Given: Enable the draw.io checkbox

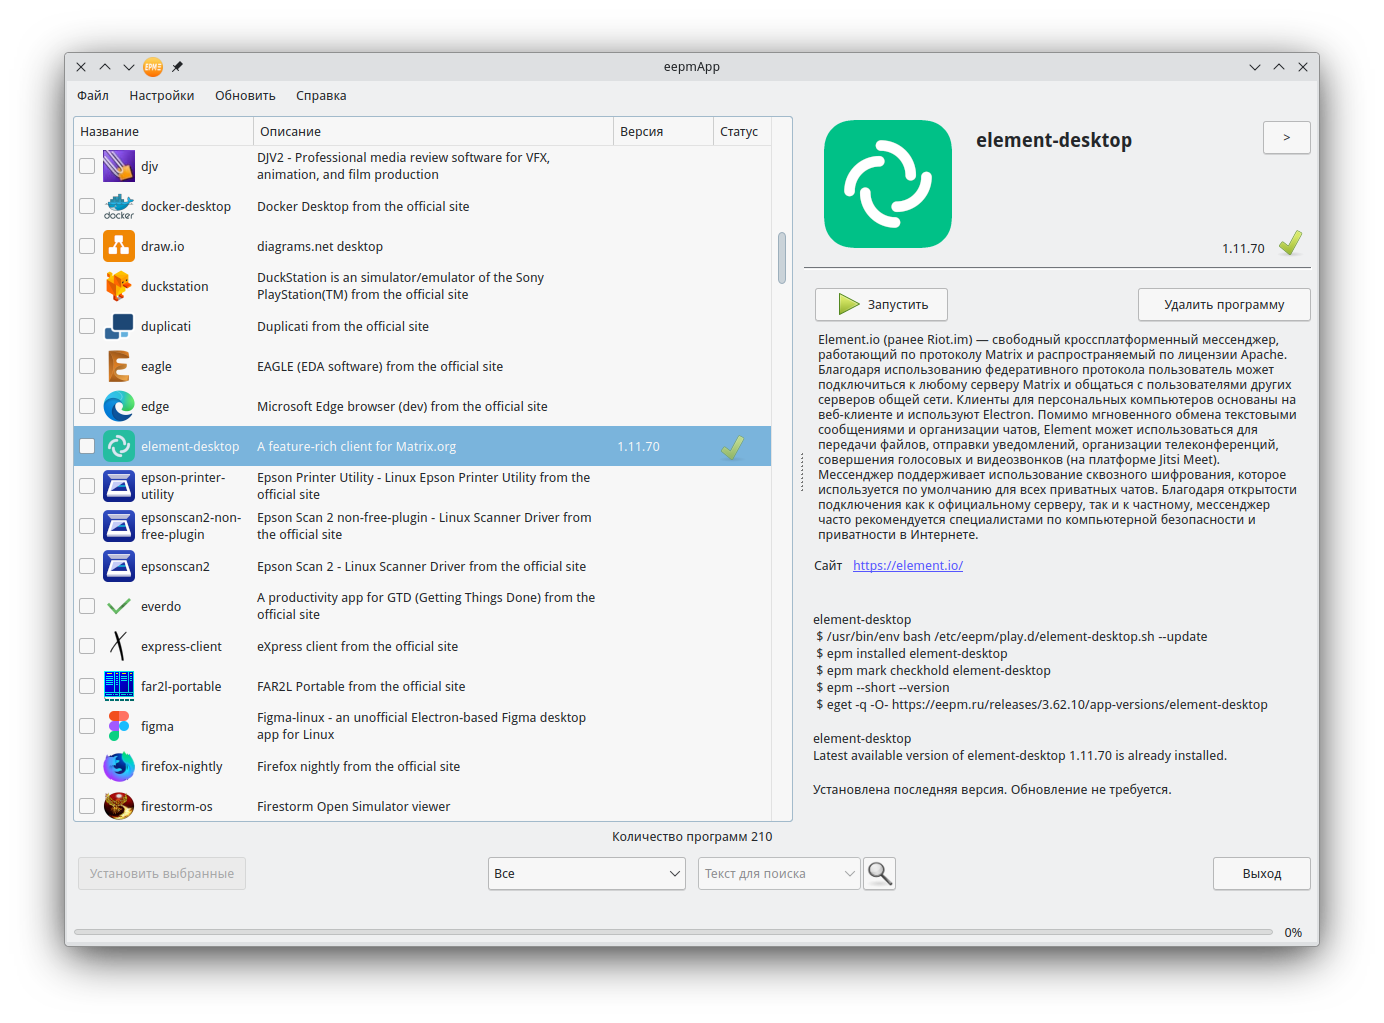Looking at the screenshot, I should point(87,246).
